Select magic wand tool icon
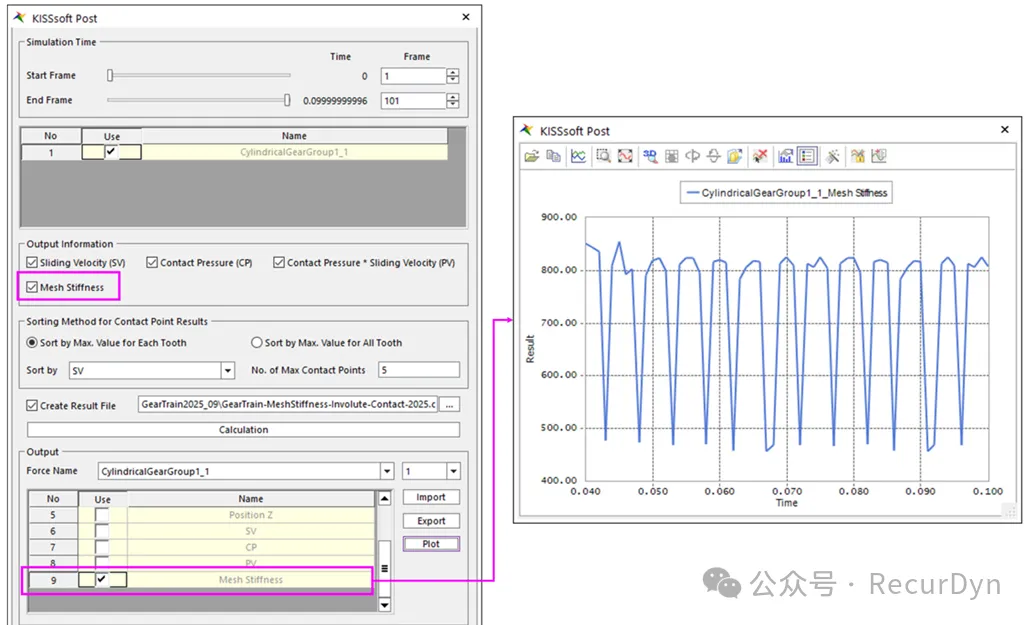The width and height of the screenshot is (1034, 625). [833, 156]
